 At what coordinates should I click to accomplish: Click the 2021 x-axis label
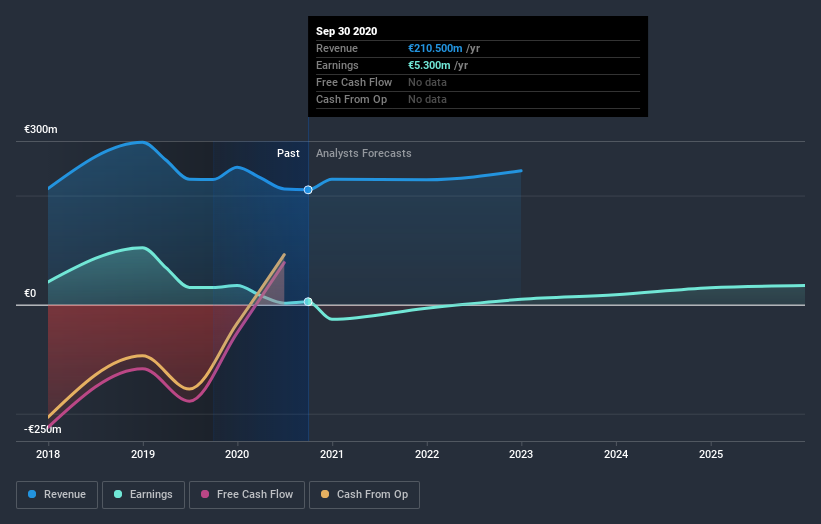332,454
